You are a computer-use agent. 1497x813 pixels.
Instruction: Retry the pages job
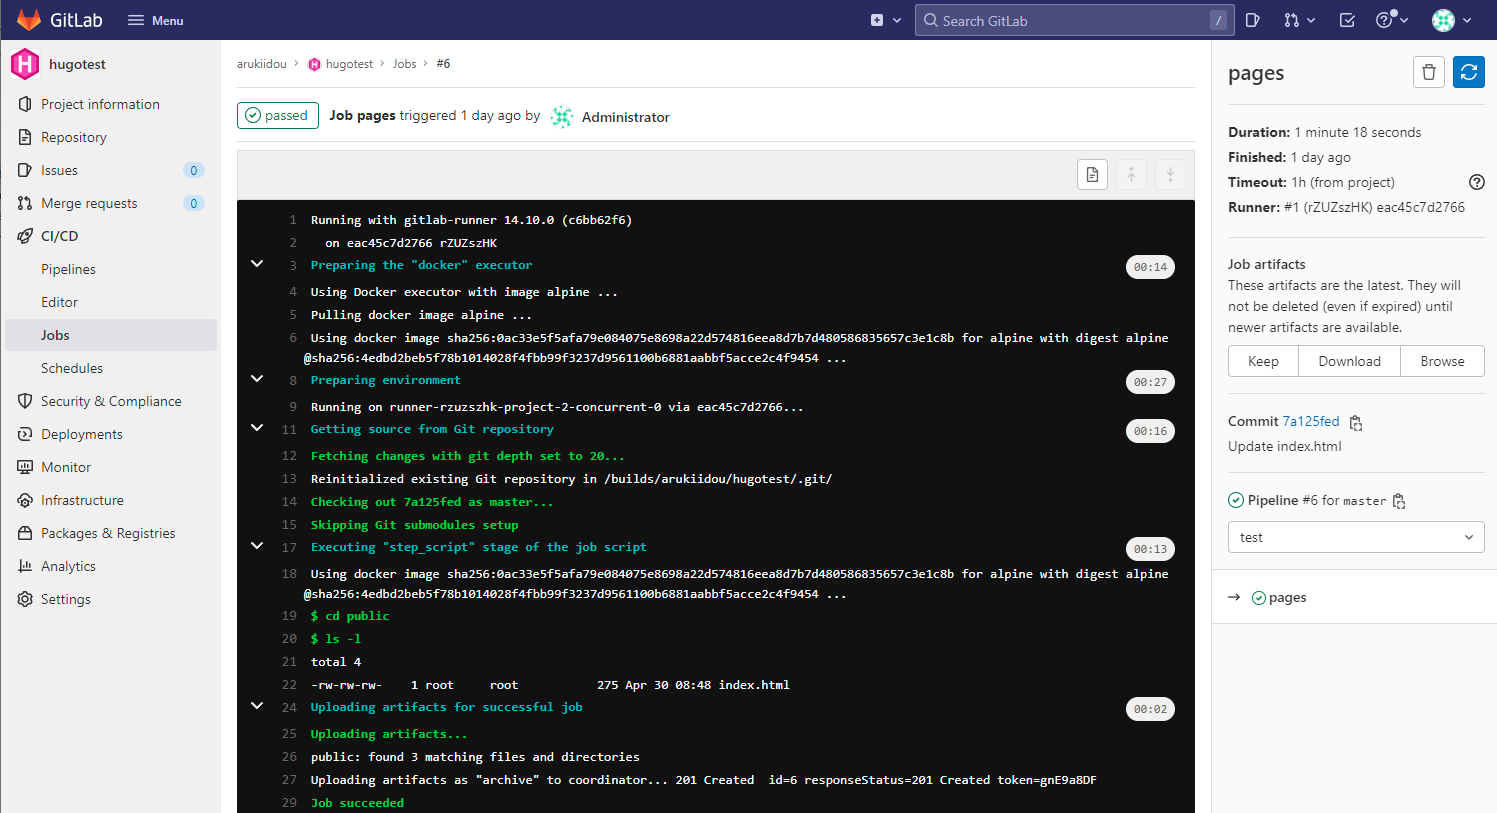pyautogui.click(x=1468, y=72)
